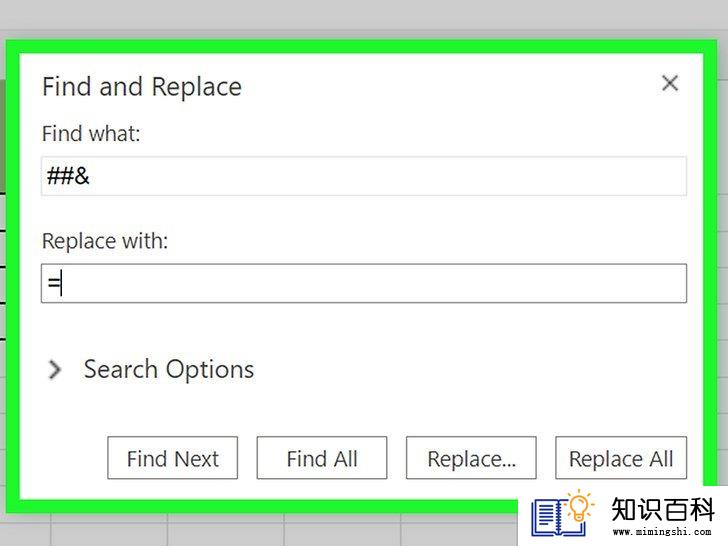The image size is (728, 546).
Task: Click the Search Options label text
Action: tap(169, 370)
